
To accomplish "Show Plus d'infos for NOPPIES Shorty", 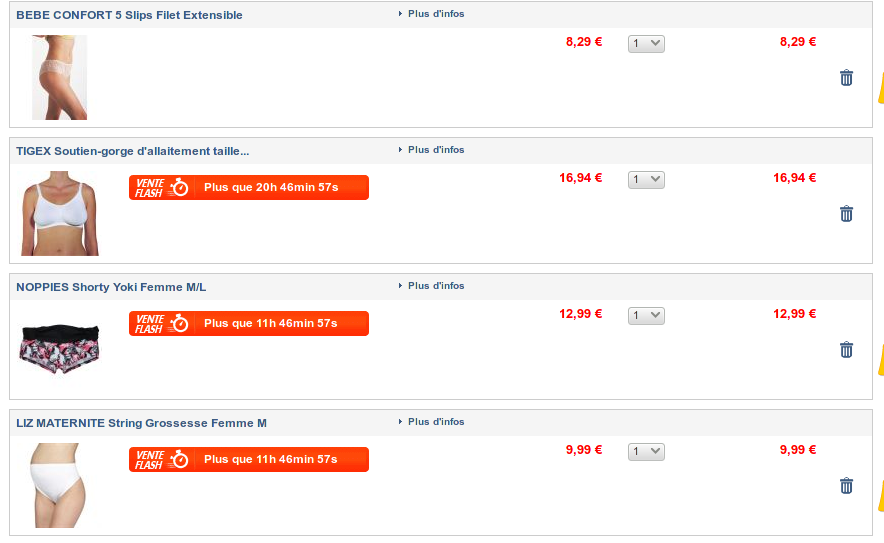I will [x=435, y=286].
